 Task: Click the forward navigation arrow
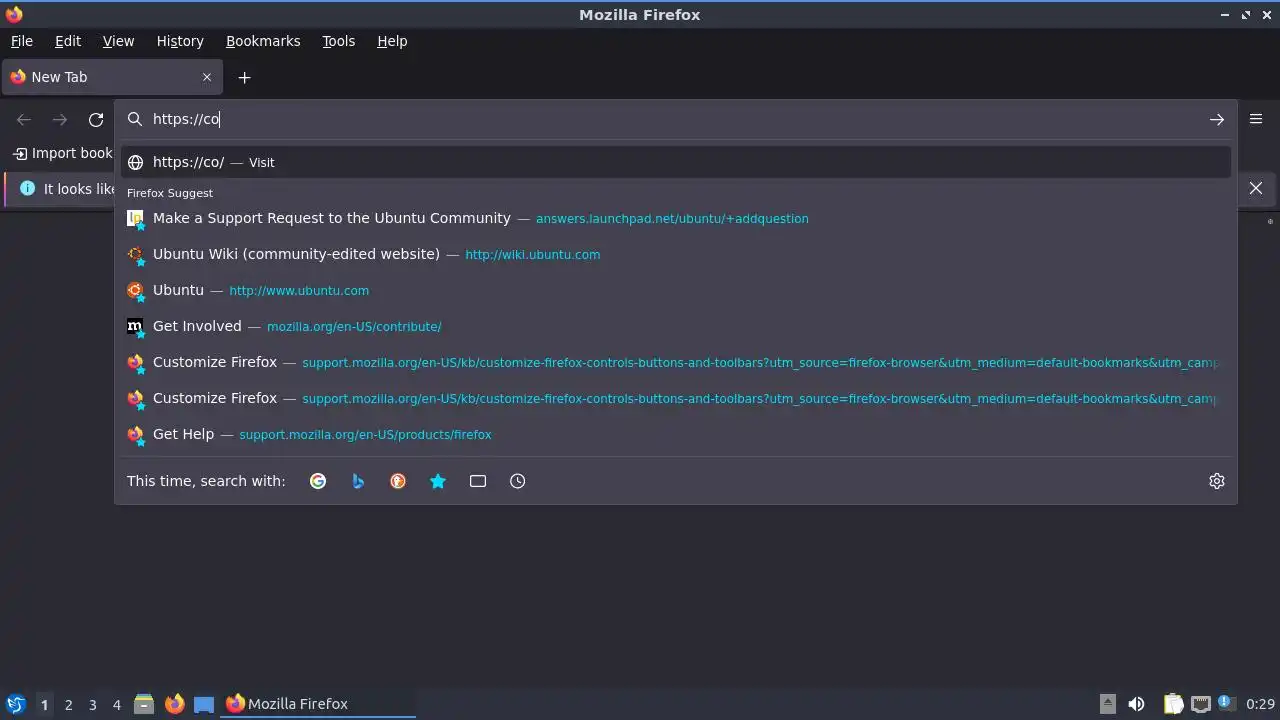click(x=60, y=119)
